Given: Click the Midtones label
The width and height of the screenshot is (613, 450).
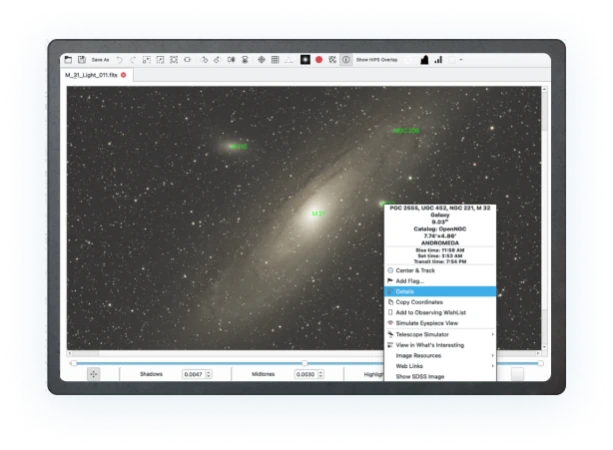Looking at the screenshot, I should [263, 374].
